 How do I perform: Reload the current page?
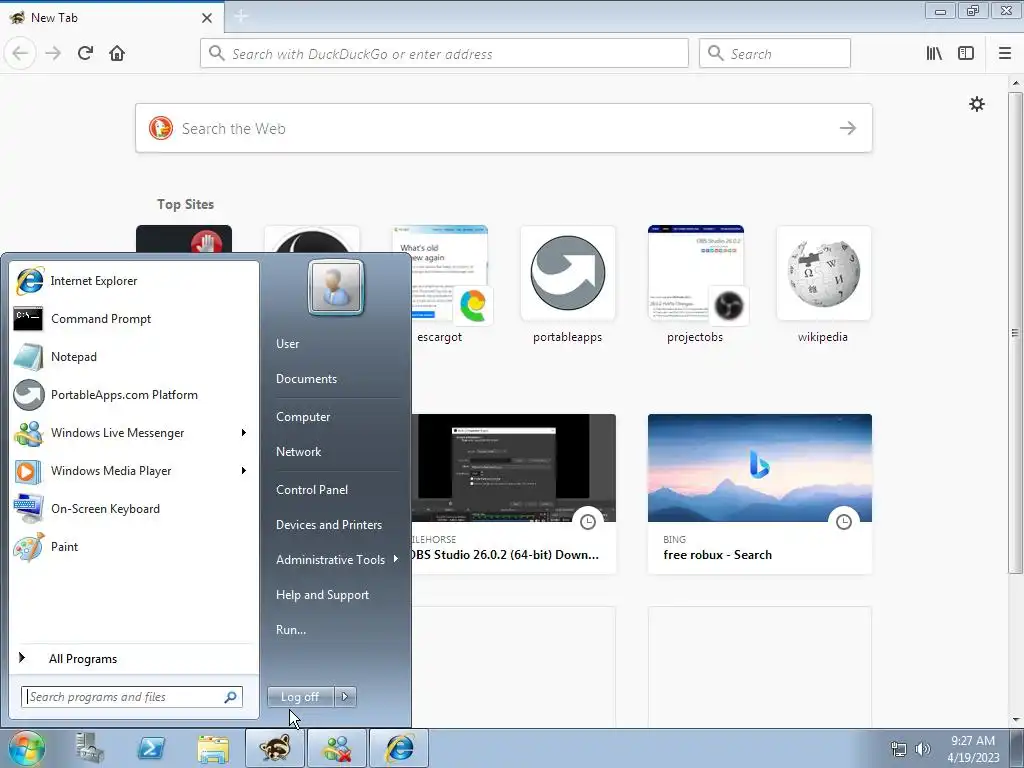[x=85, y=54]
